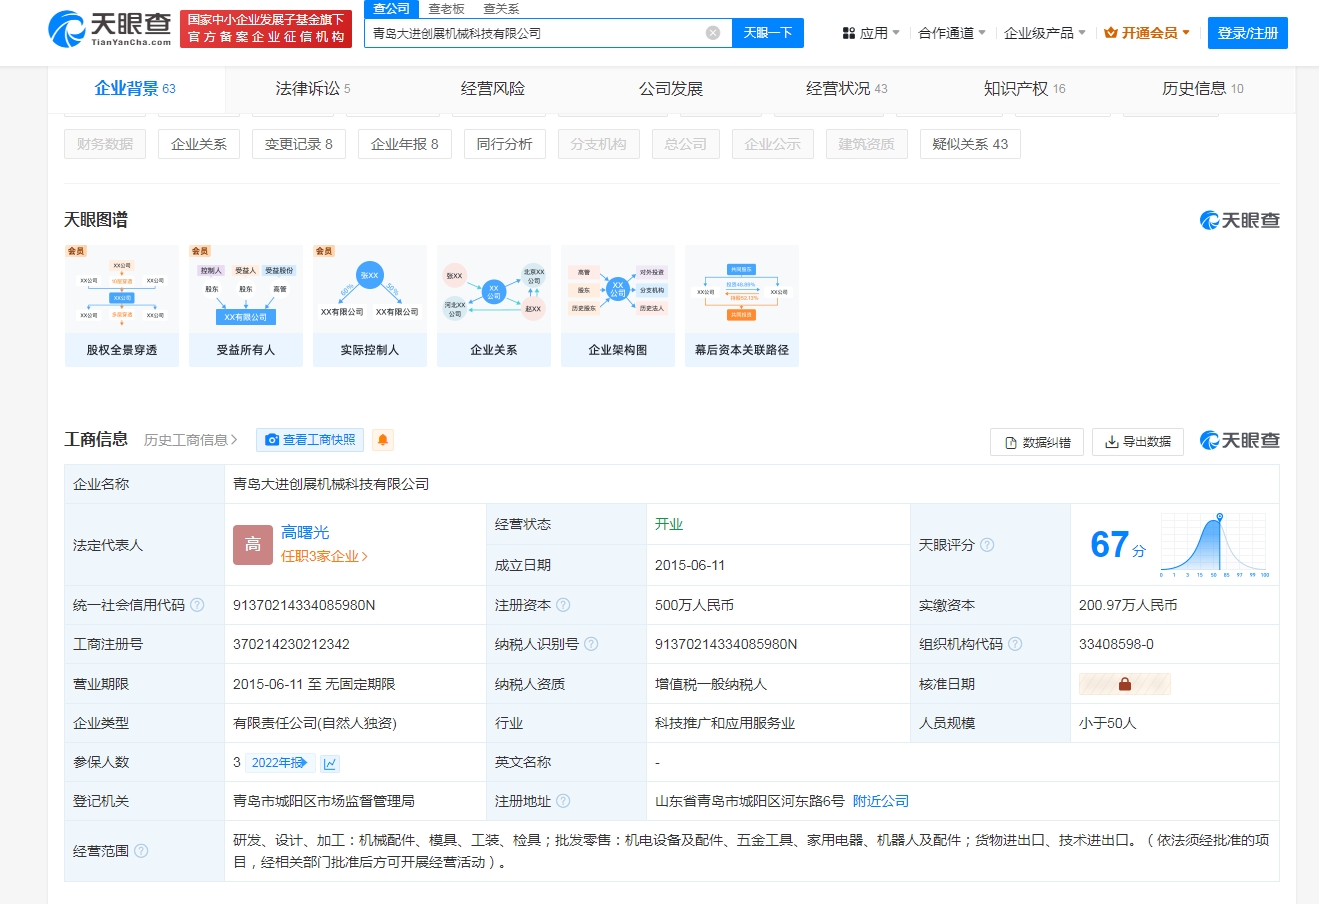Open the 实际控制人 graph thumbnail

(x=370, y=306)
